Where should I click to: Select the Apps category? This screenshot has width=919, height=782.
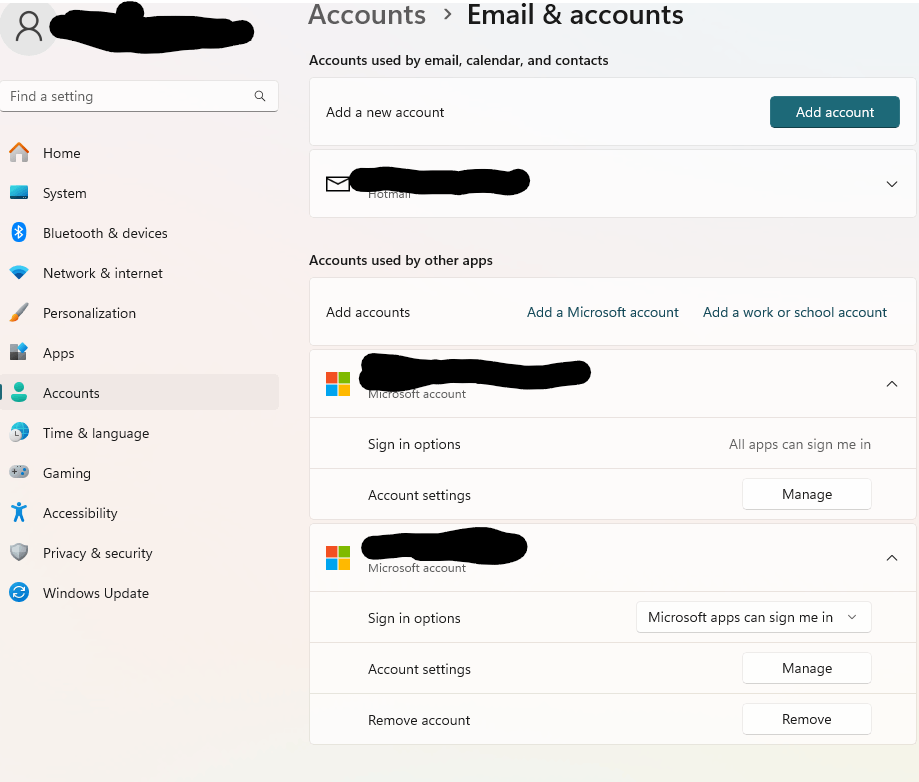tap(139, 353)
